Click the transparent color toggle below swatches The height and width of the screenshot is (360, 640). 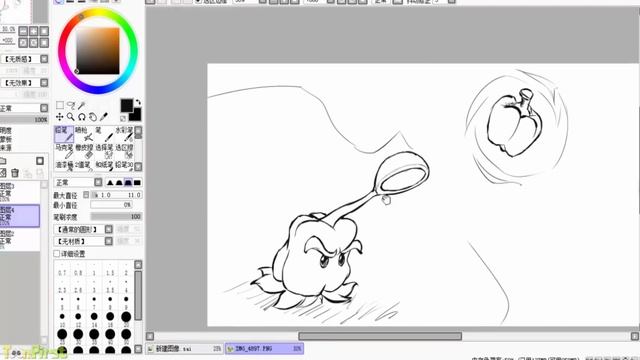[123, 118]
